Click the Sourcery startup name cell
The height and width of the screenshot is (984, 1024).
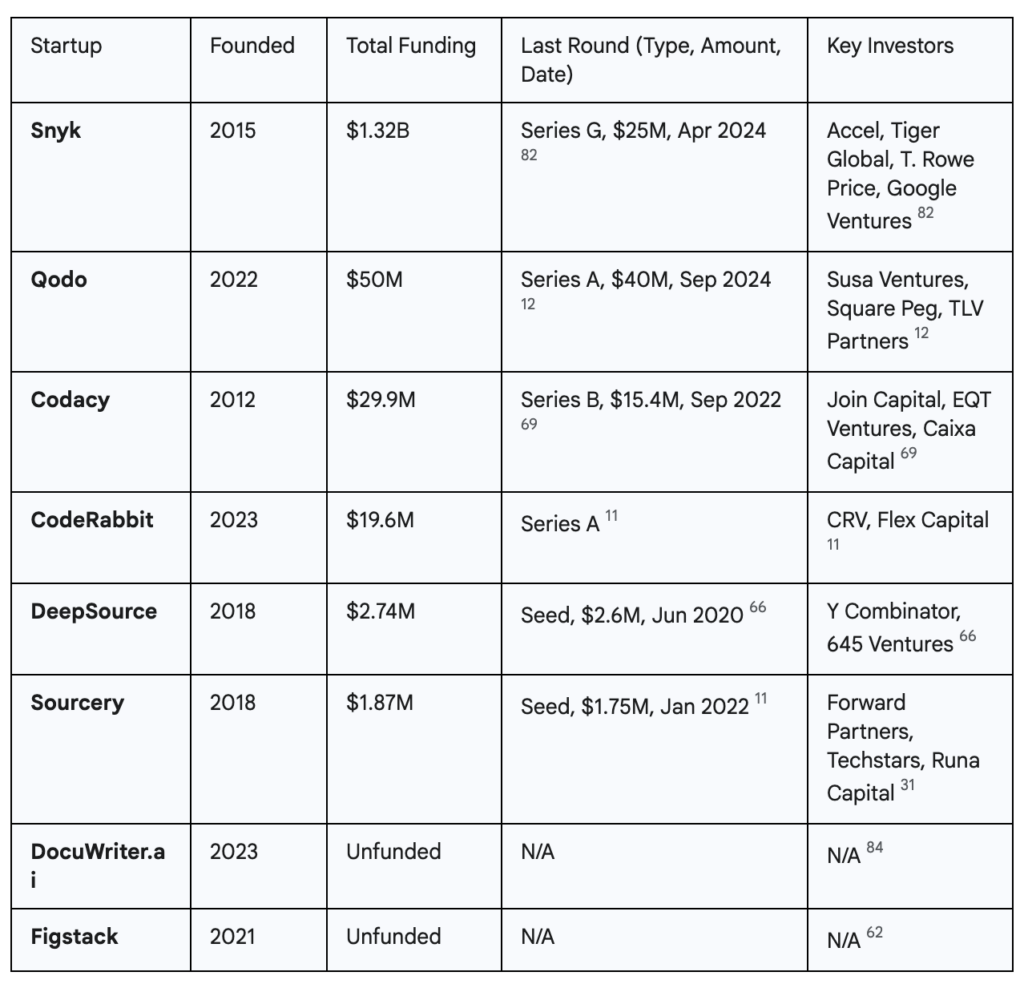click(x=101, y=749)
